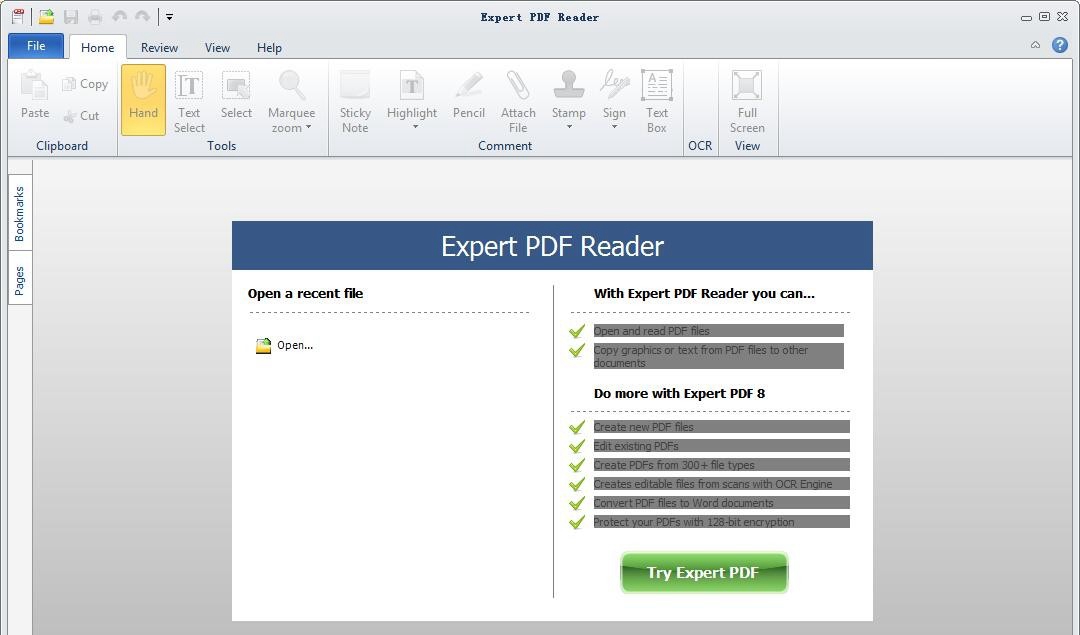This screenshot has height=635, width=1080.
Task: Open the blue Help question mark icon
Action: [x=1060, y=45]
